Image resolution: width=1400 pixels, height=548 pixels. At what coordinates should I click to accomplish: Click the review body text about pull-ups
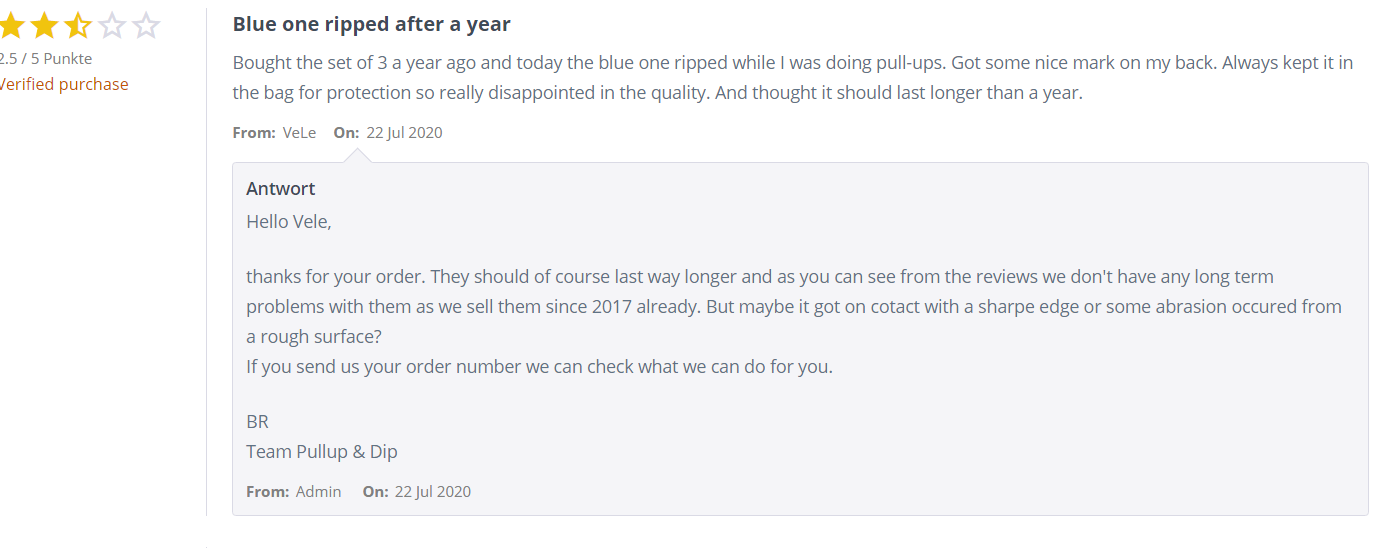[793, 78]
